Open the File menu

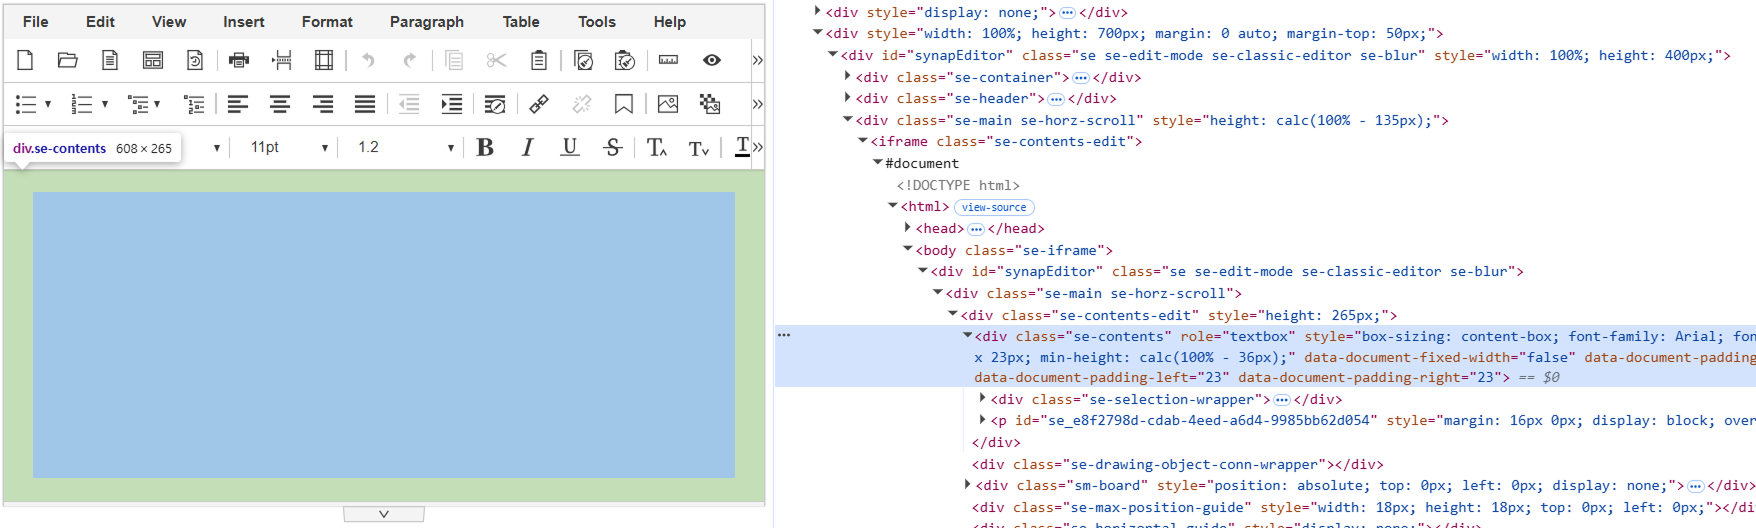click(36, 21)
